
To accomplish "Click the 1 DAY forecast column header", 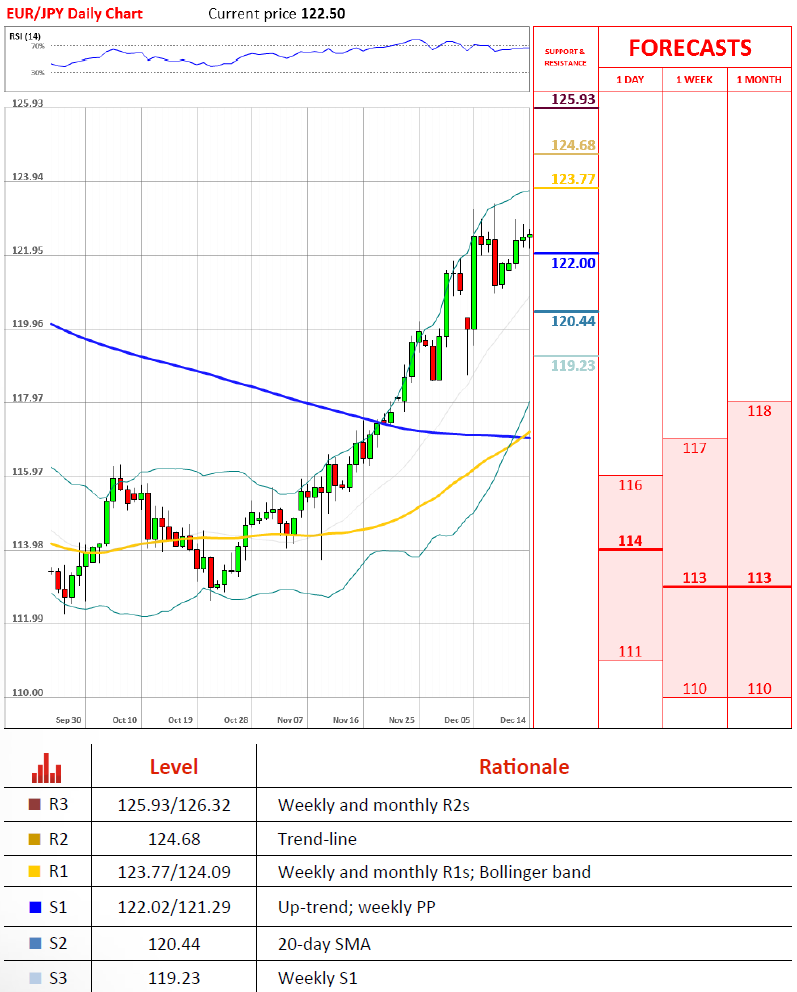I will tap(630, 80).
